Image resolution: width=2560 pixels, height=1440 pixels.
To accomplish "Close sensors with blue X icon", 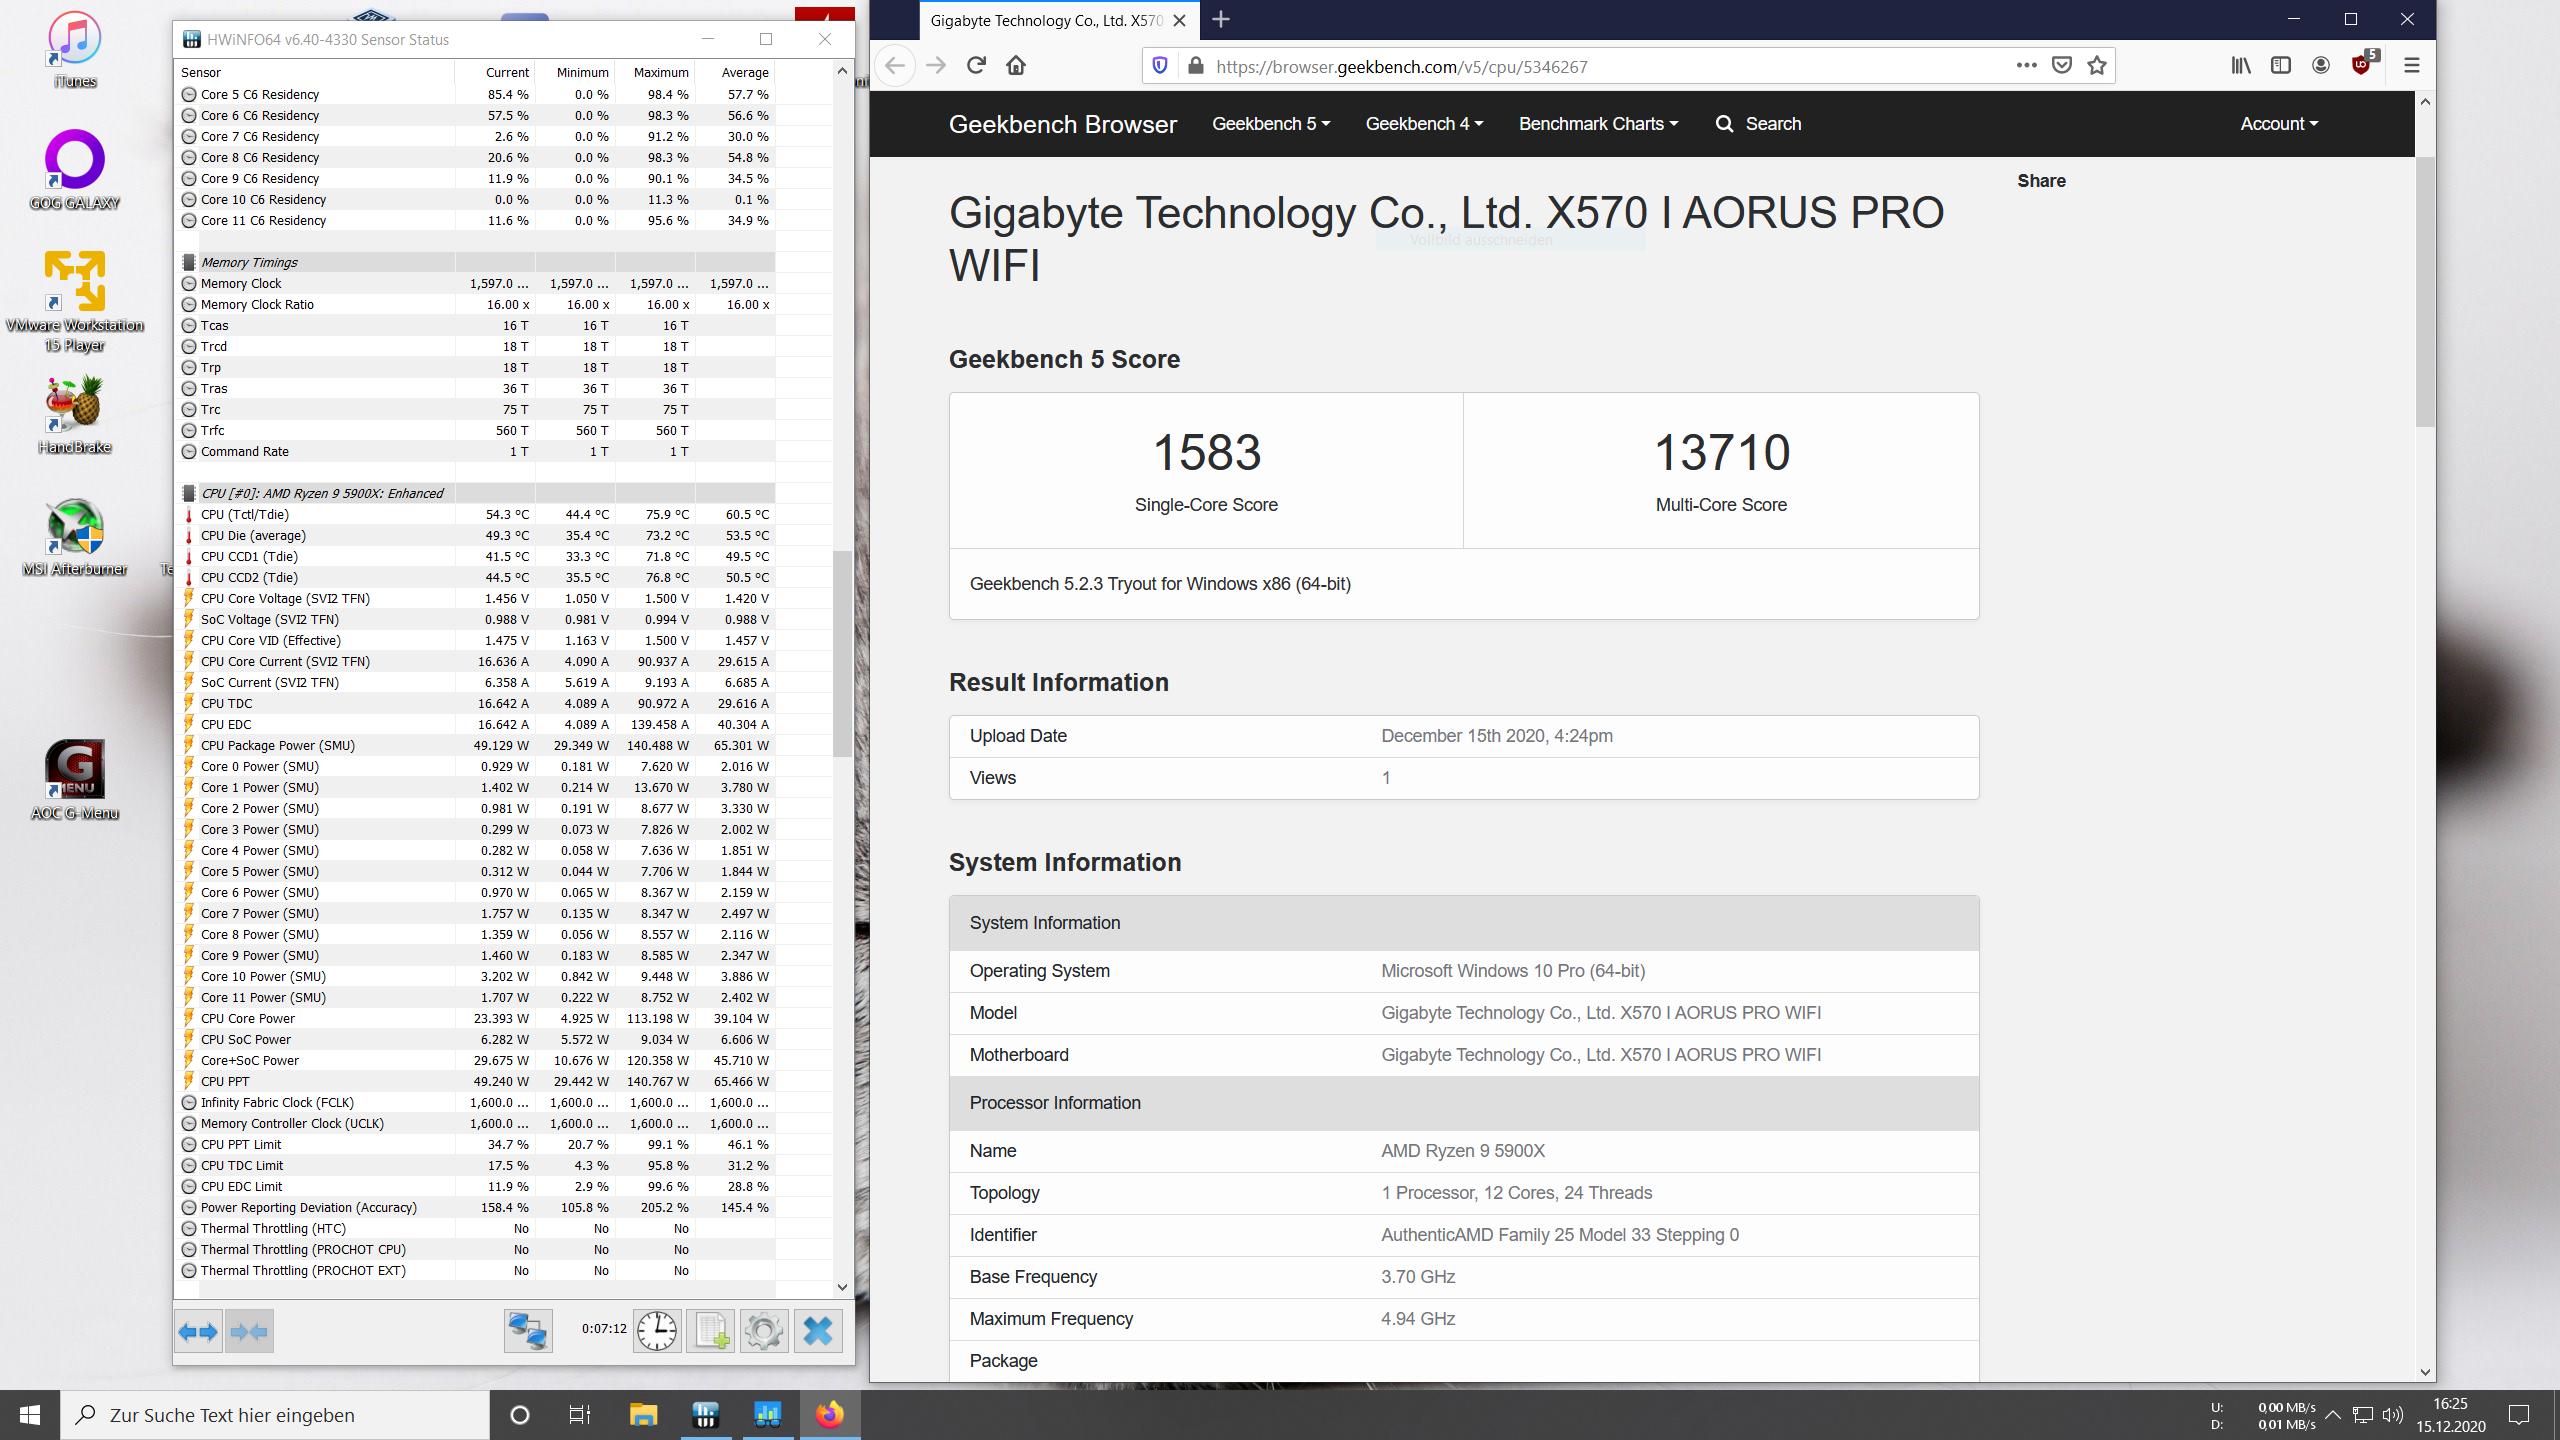I will coord(818,1331).
